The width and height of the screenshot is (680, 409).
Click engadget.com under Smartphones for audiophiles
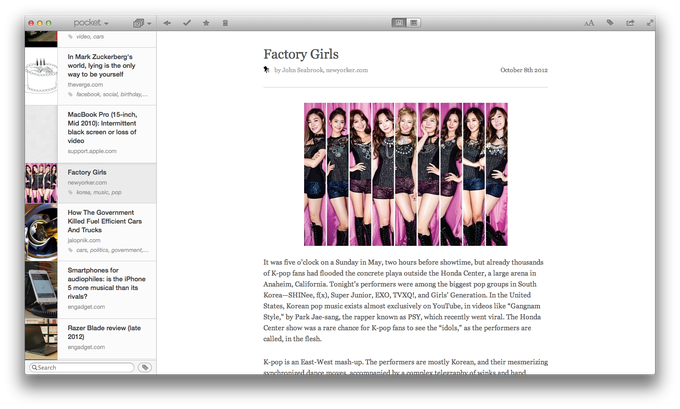[x=86, y=307]
